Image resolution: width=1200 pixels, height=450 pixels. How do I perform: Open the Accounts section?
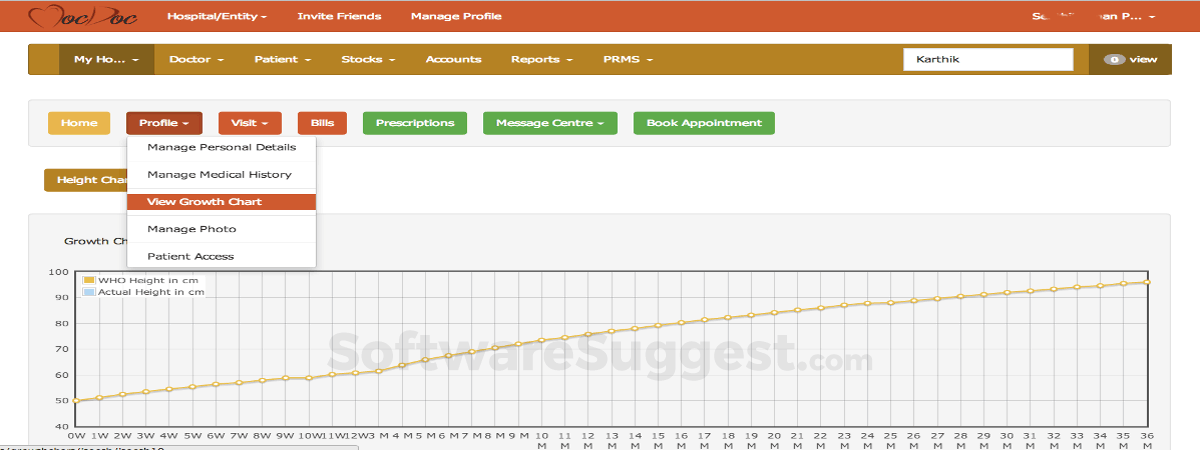pos(453,59)
